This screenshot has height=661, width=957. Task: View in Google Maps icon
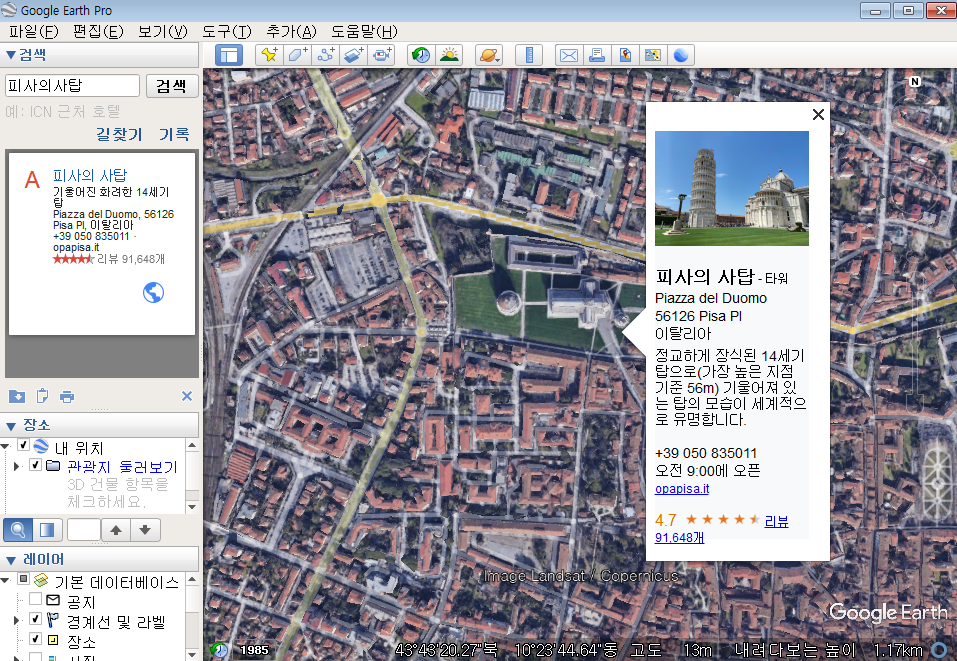(652, 55)
